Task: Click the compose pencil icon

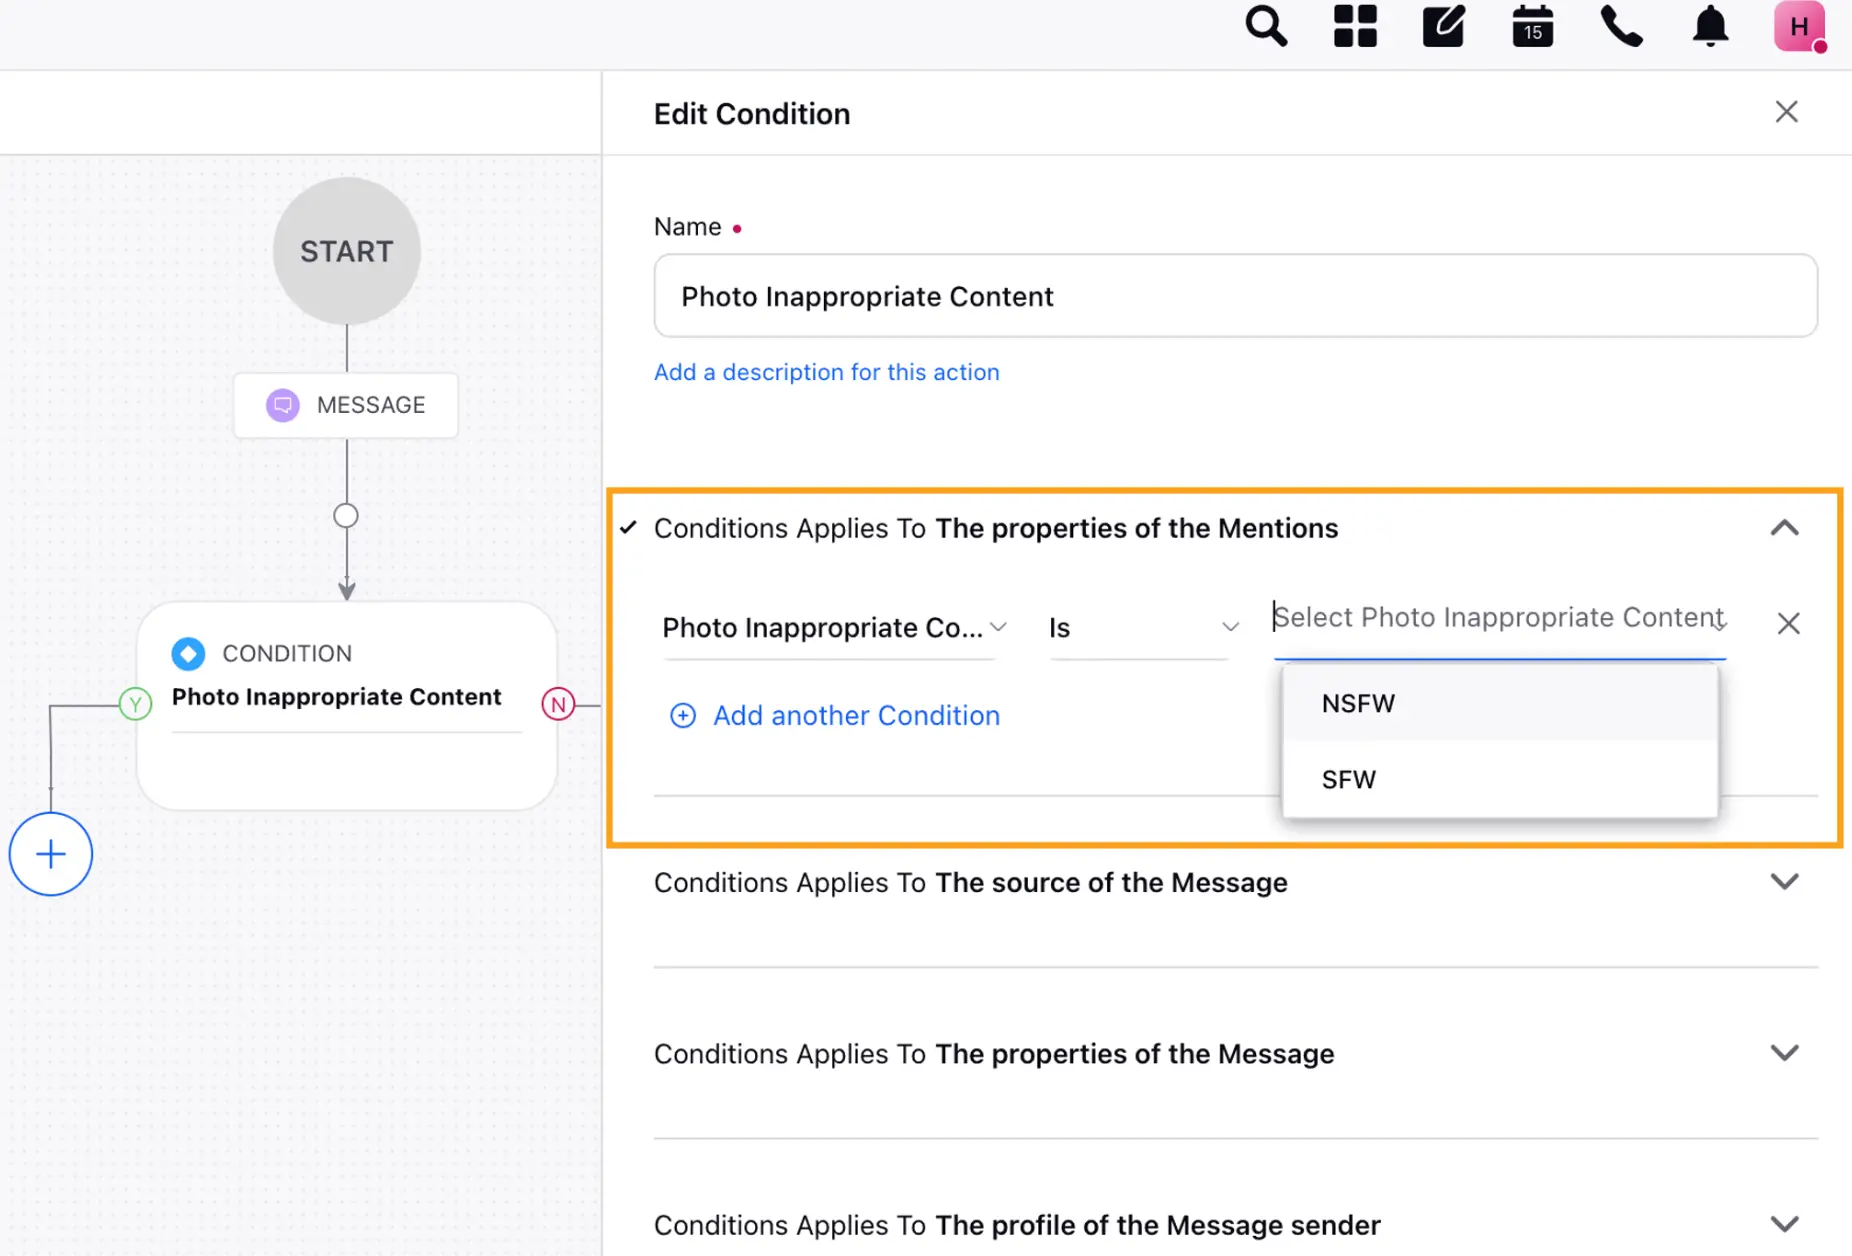Action: click(1443, 27)
